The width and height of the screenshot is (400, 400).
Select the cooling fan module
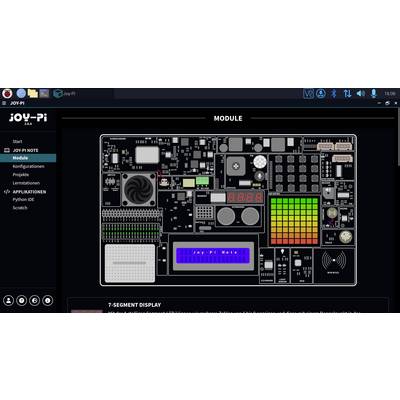[x=139, y=189]
